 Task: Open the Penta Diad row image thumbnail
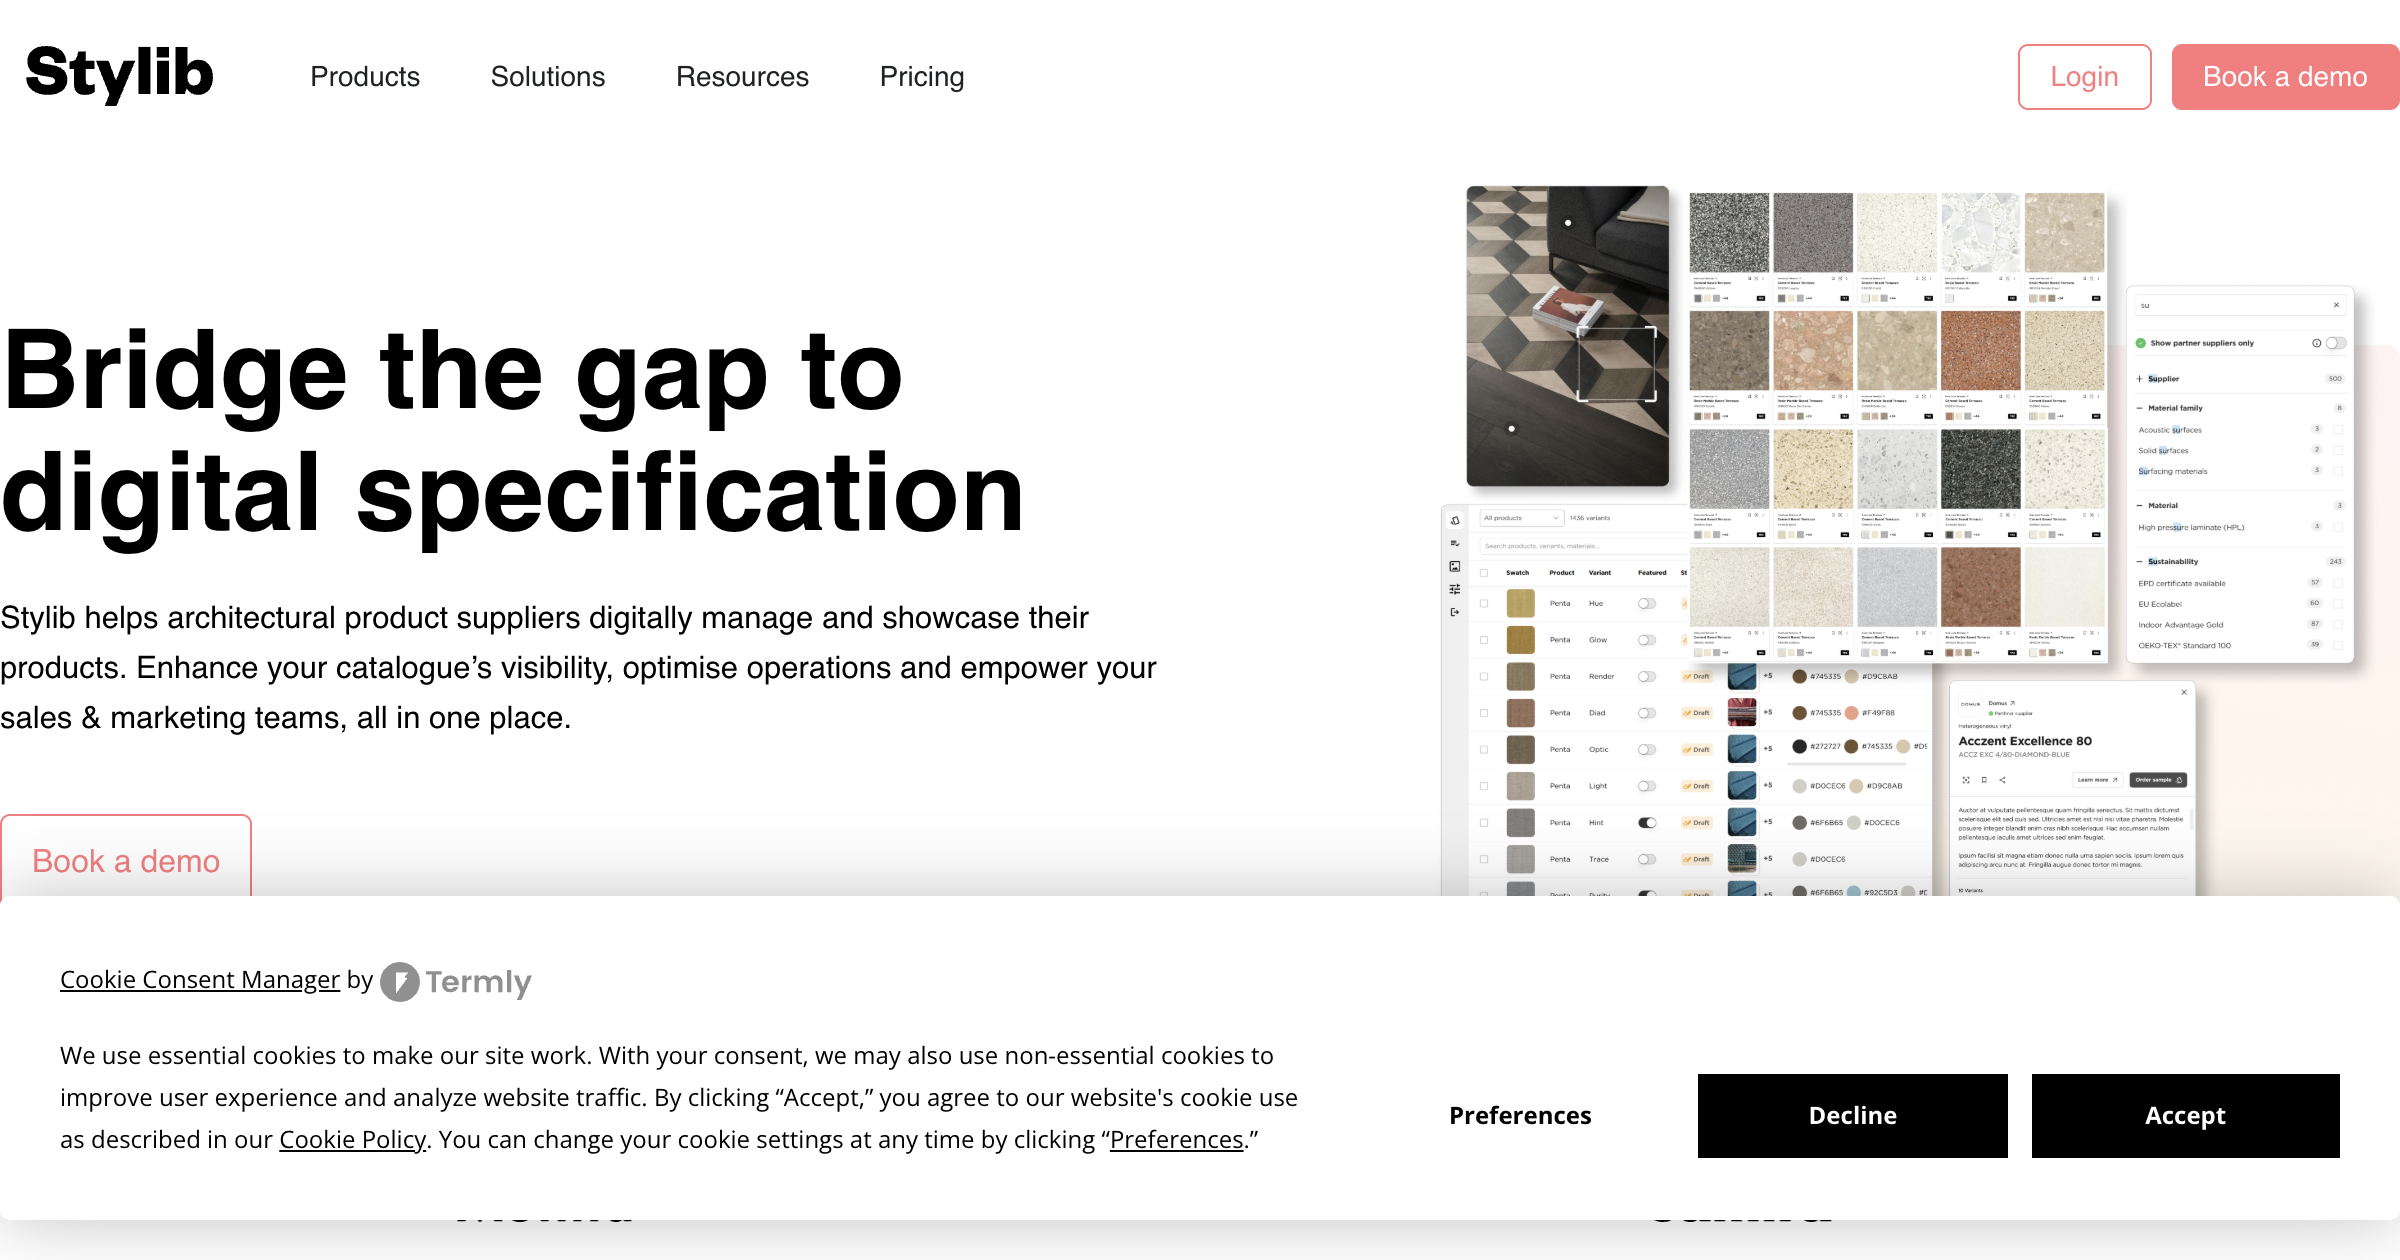pos(1741,712)
